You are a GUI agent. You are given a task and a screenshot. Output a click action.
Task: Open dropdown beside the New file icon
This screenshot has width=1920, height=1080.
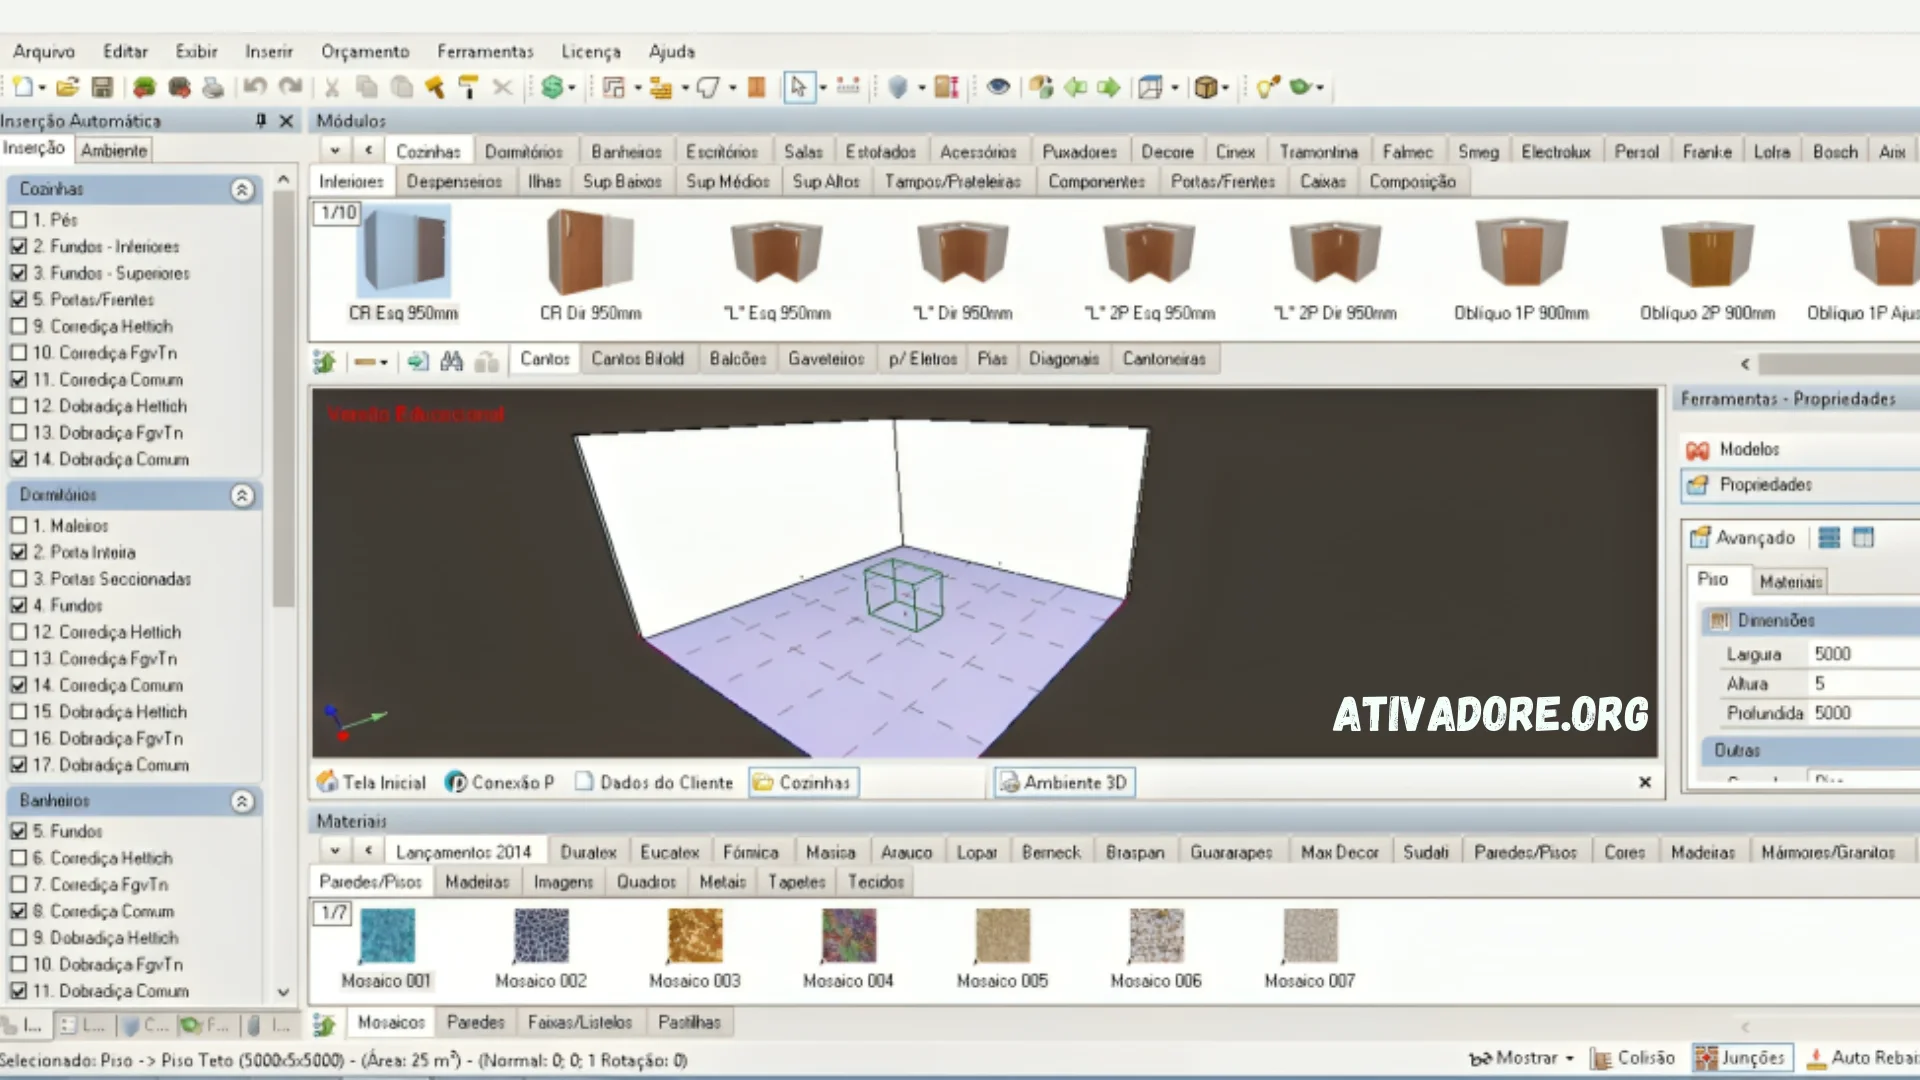coord(42,88)
